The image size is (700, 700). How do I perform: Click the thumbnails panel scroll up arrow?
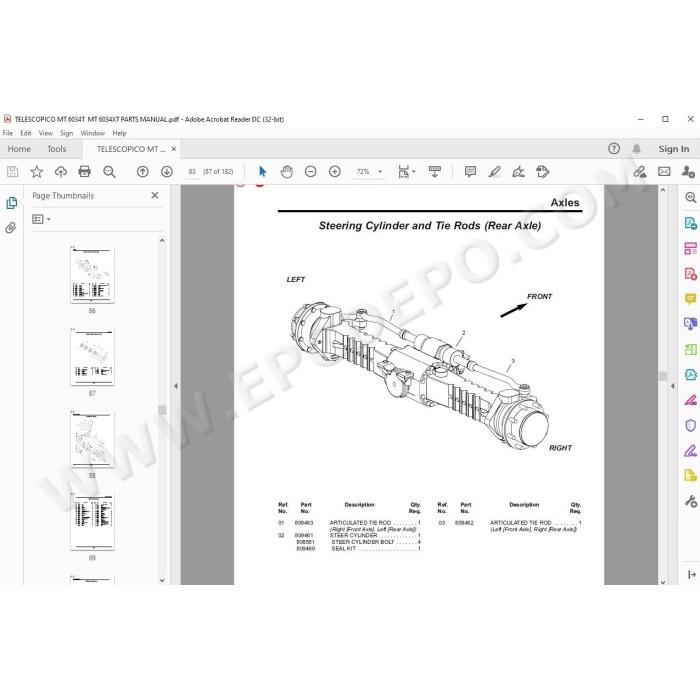coord(162,240)
